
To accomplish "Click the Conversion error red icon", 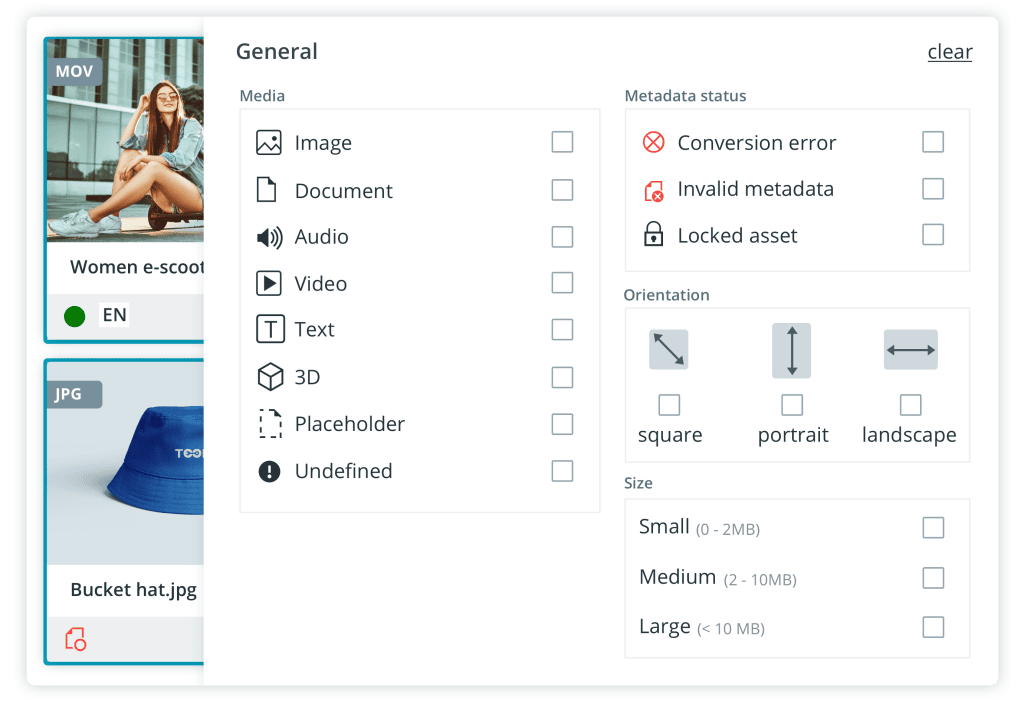I will pyautogui.click(x=653, y=142).
